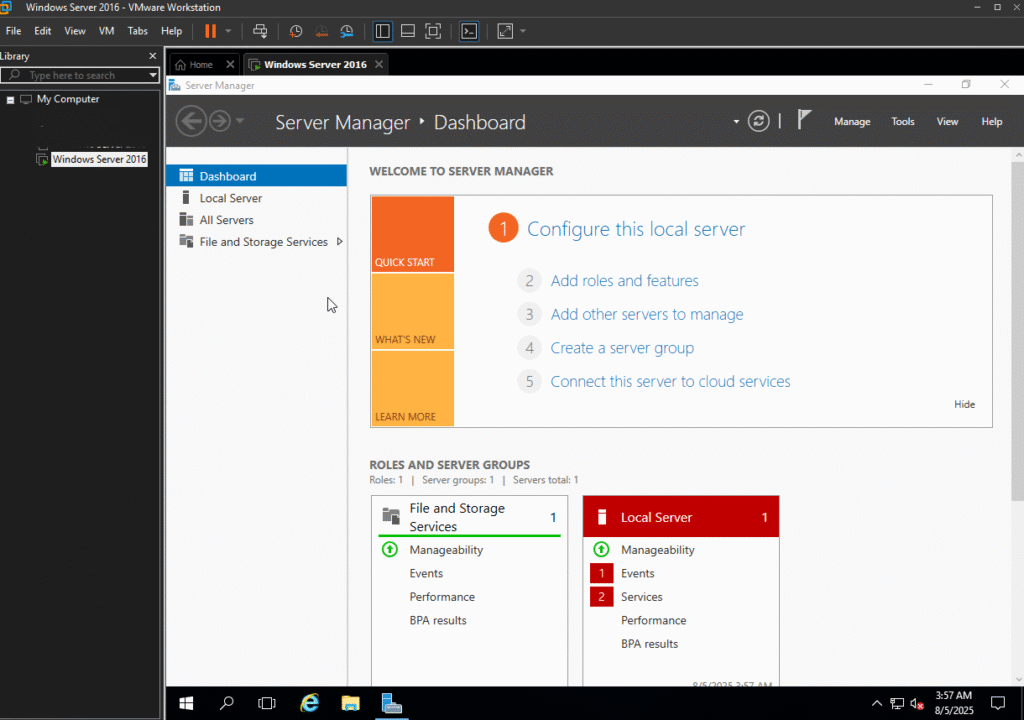Open notifications flag in Server Manager
Viewport: 1024px width, 720px height.
[804, 120]
